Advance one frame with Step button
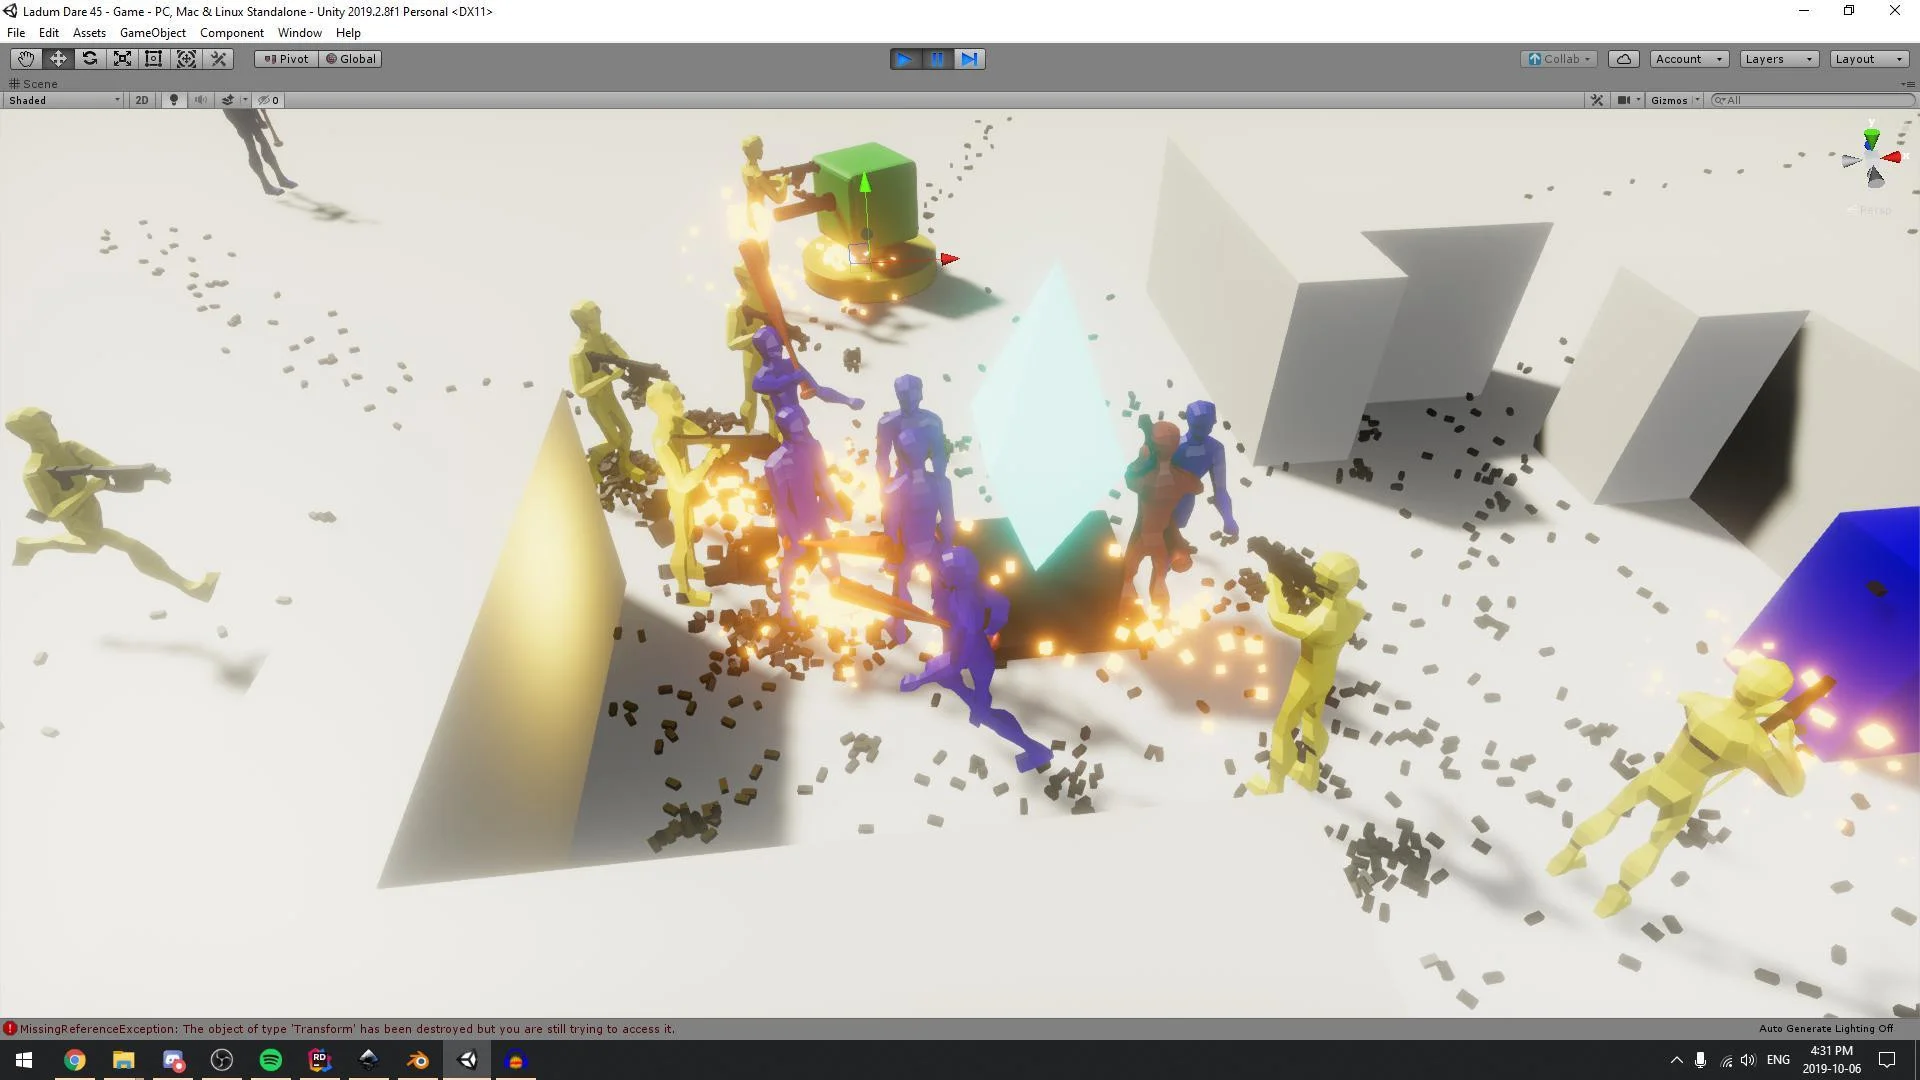This screenshot has width=1920, height=1080. (x=969, y=59)
